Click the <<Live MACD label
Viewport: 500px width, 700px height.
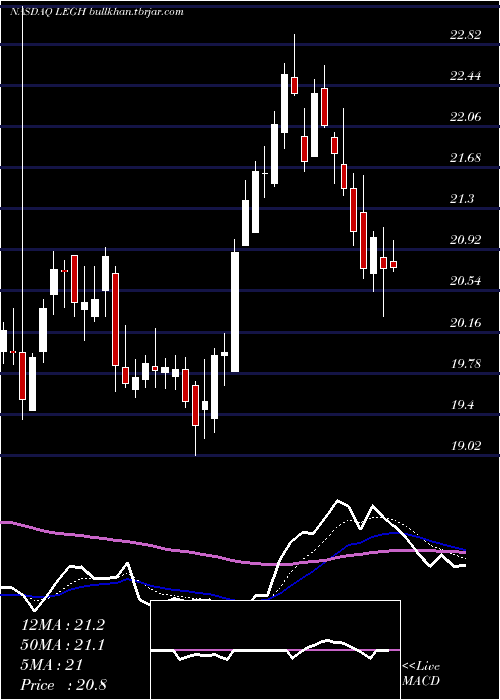pos(421,674)
